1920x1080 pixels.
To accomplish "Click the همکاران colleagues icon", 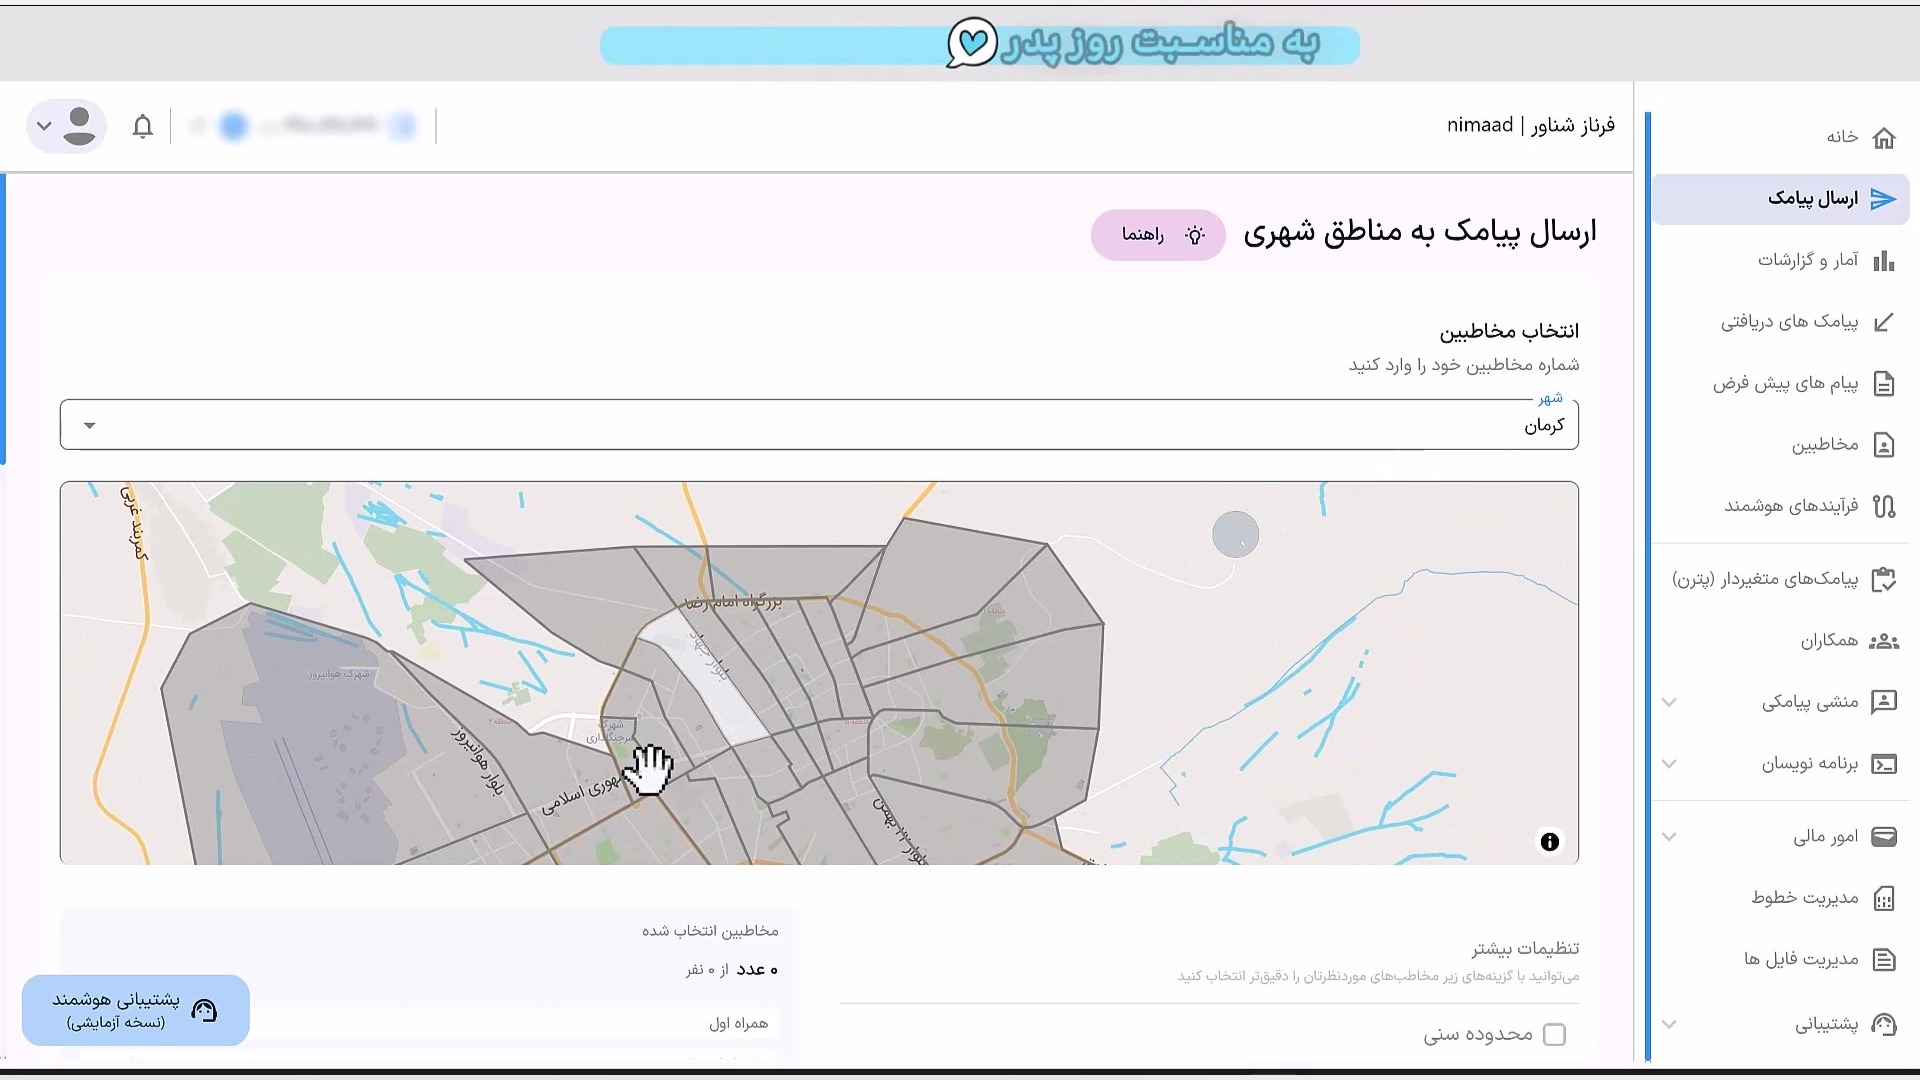I will point(1883,641).
